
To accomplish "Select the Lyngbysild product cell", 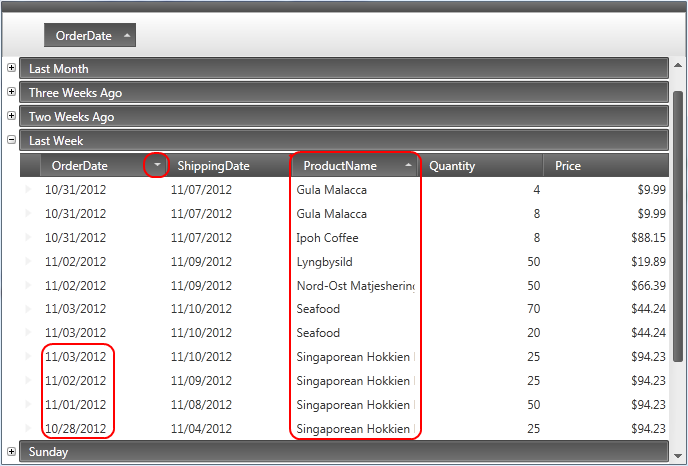I will [326, 262].
